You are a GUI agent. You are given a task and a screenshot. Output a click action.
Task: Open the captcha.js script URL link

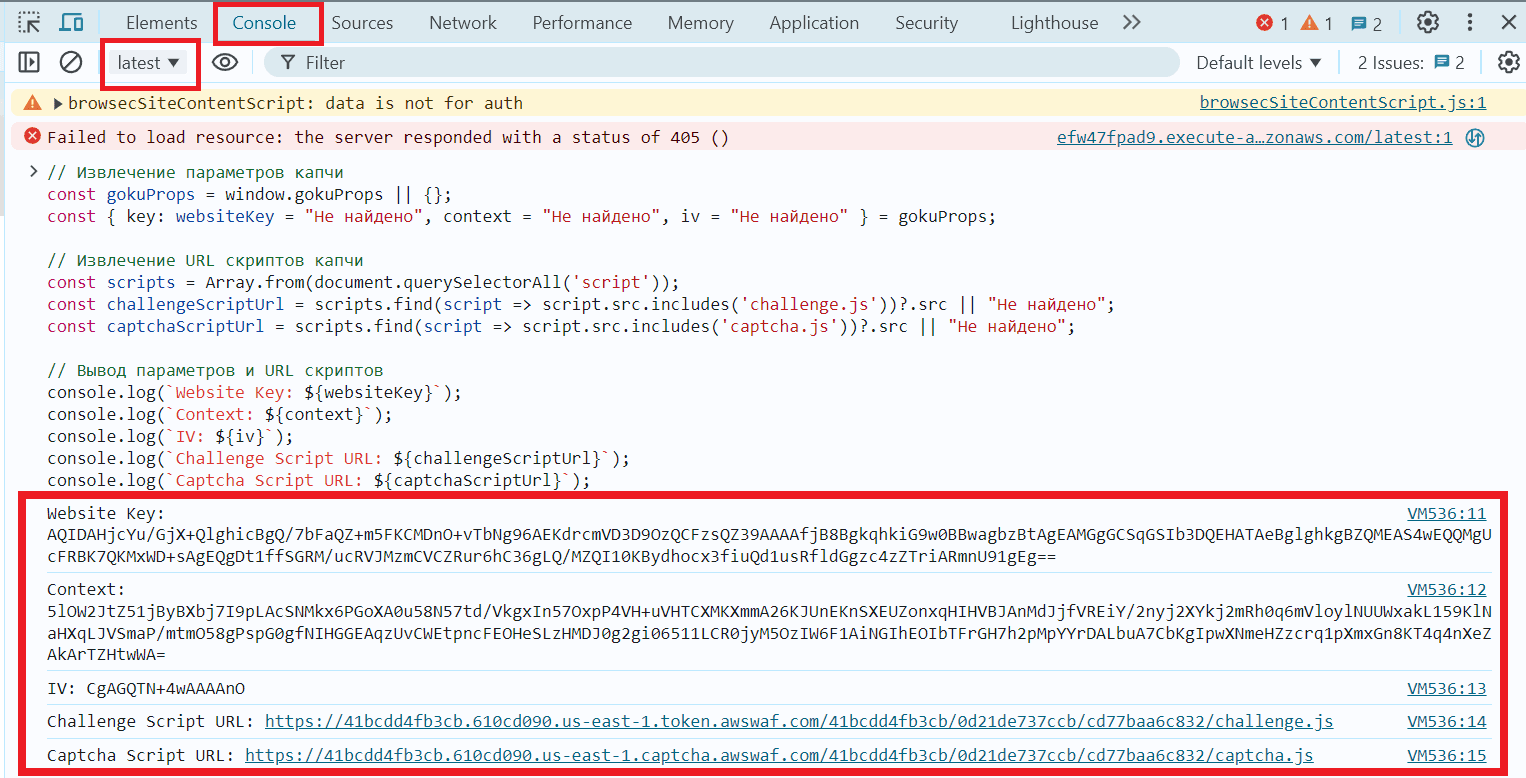(779, 756)
